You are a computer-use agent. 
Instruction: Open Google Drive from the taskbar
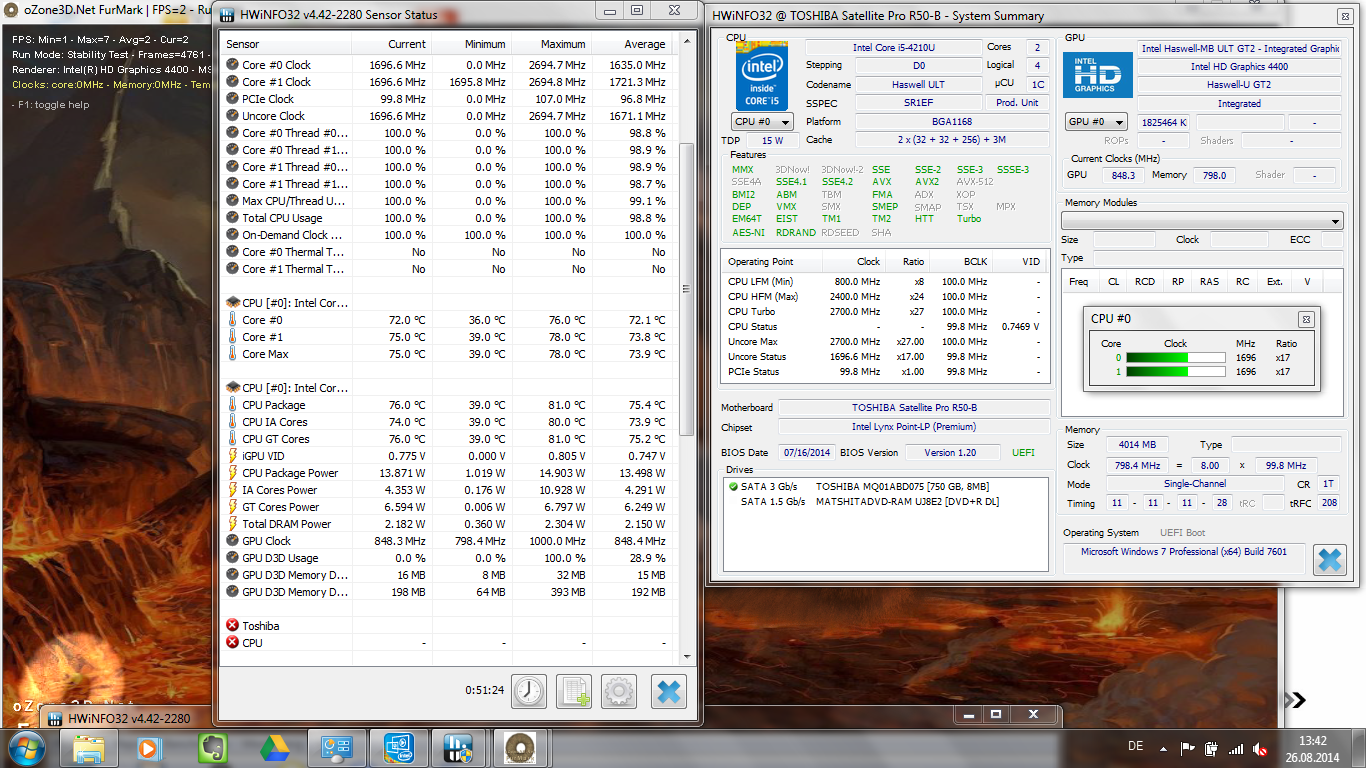tap(274, 748)
